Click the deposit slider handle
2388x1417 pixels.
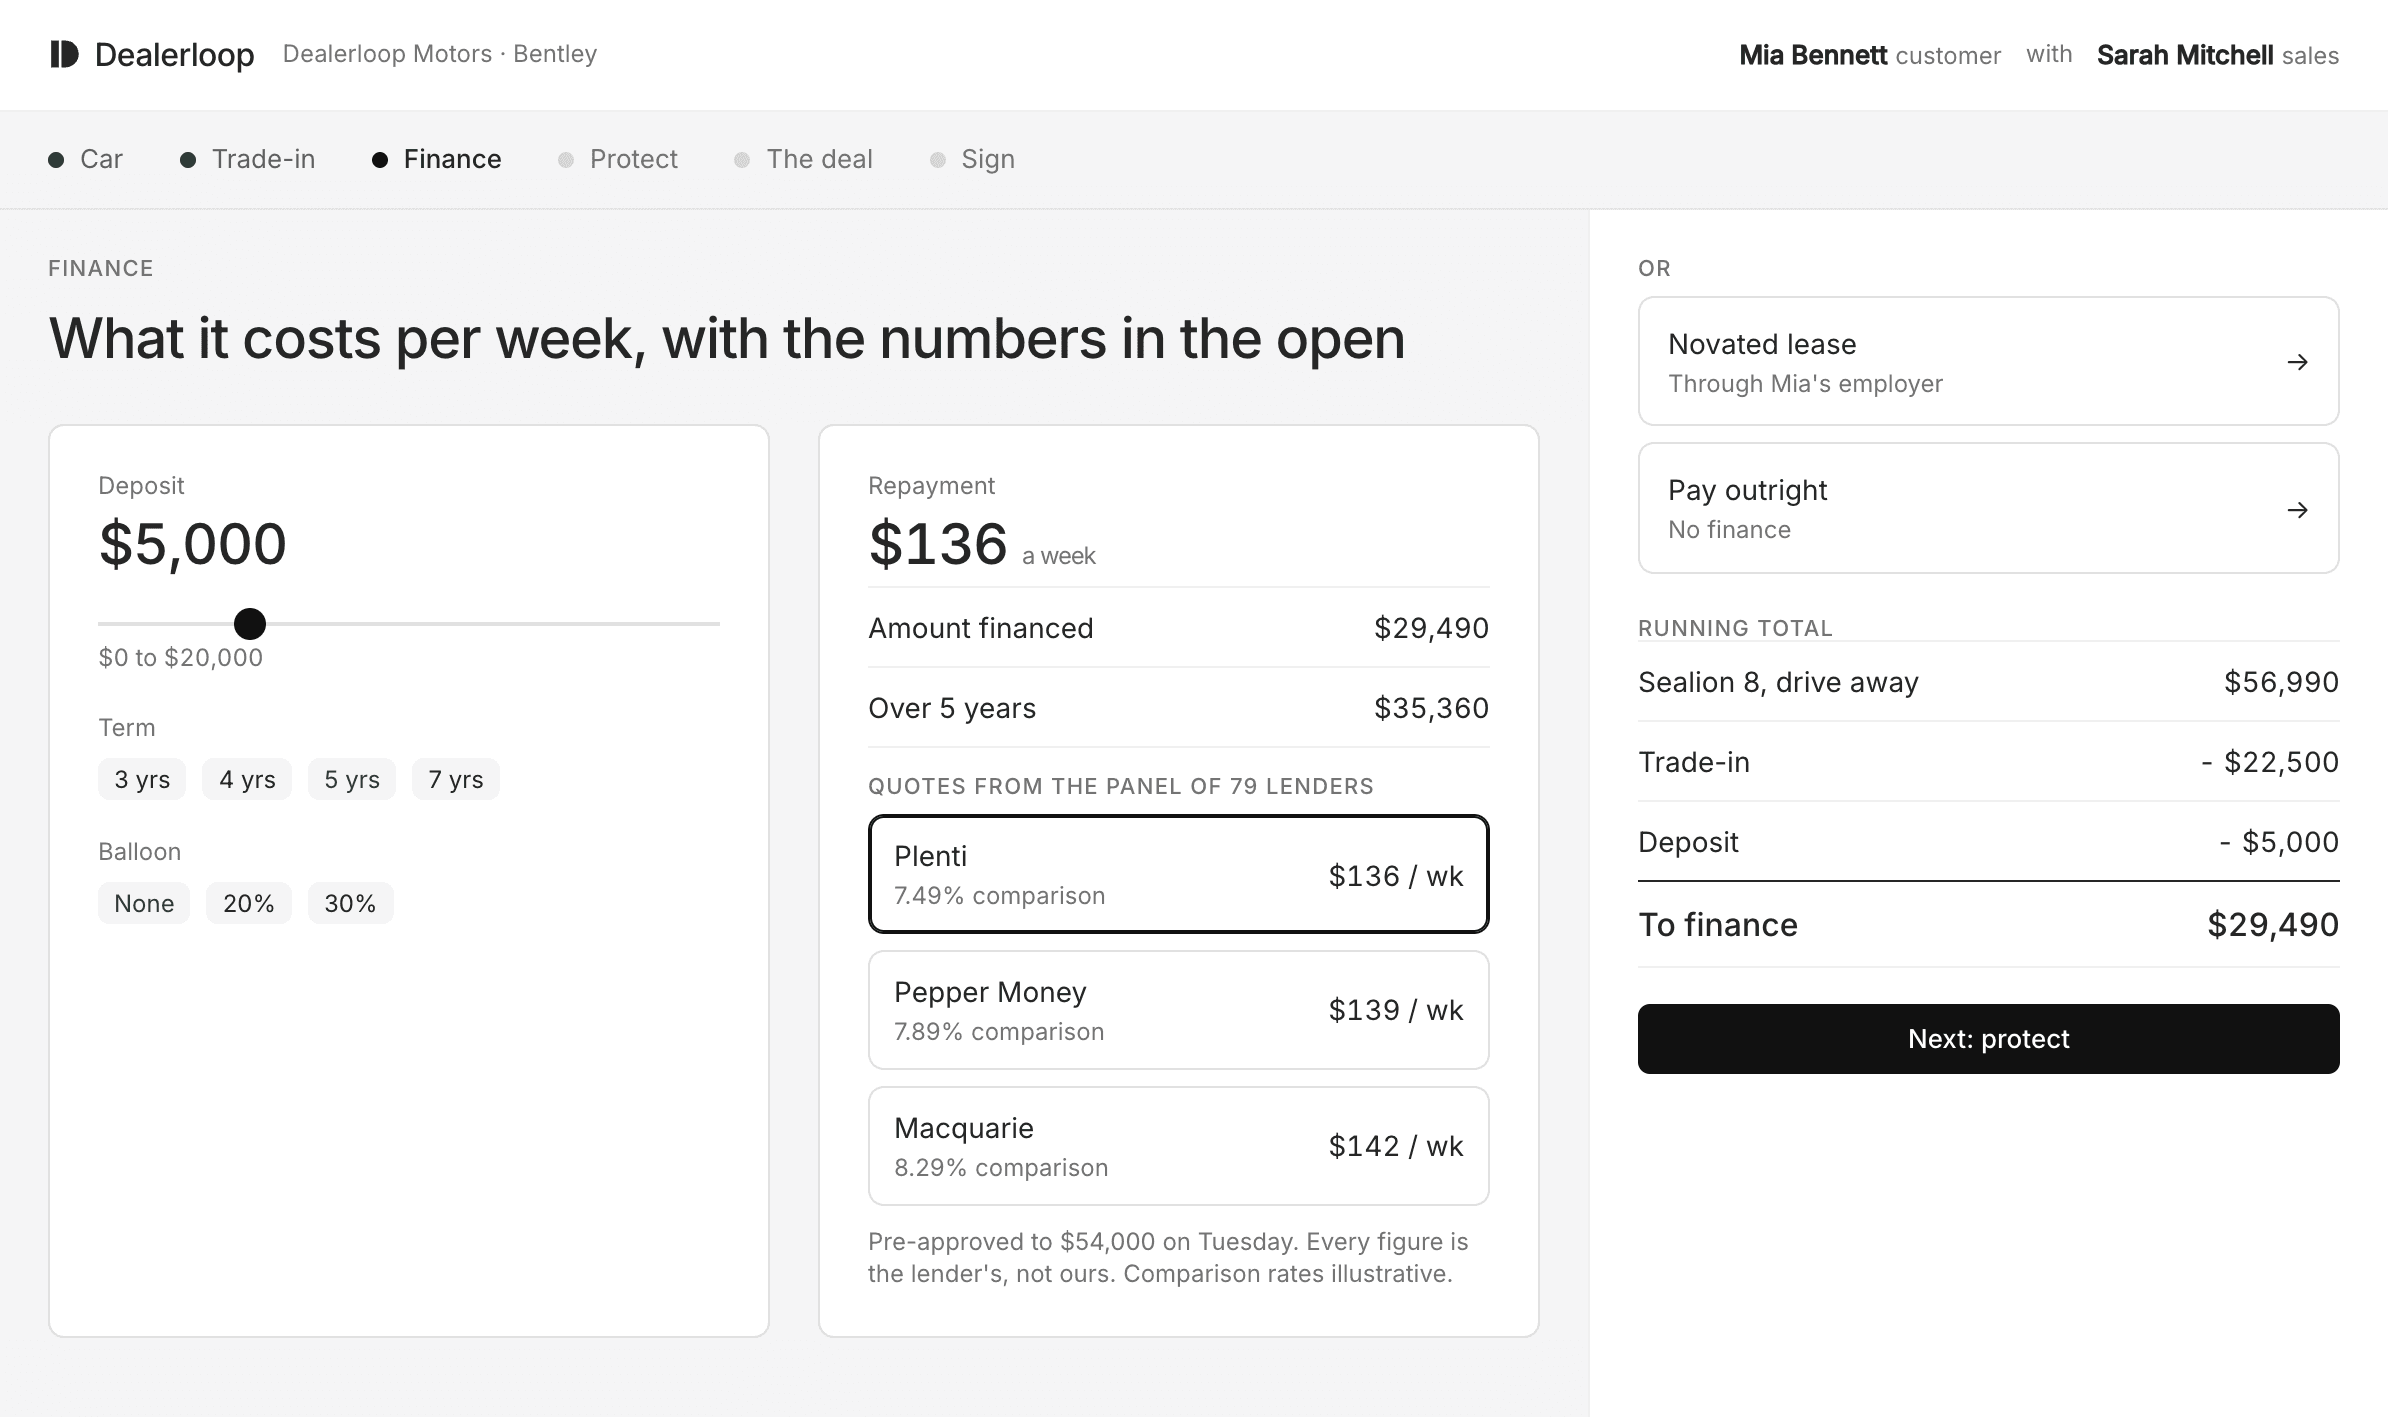tap(250, 624)
